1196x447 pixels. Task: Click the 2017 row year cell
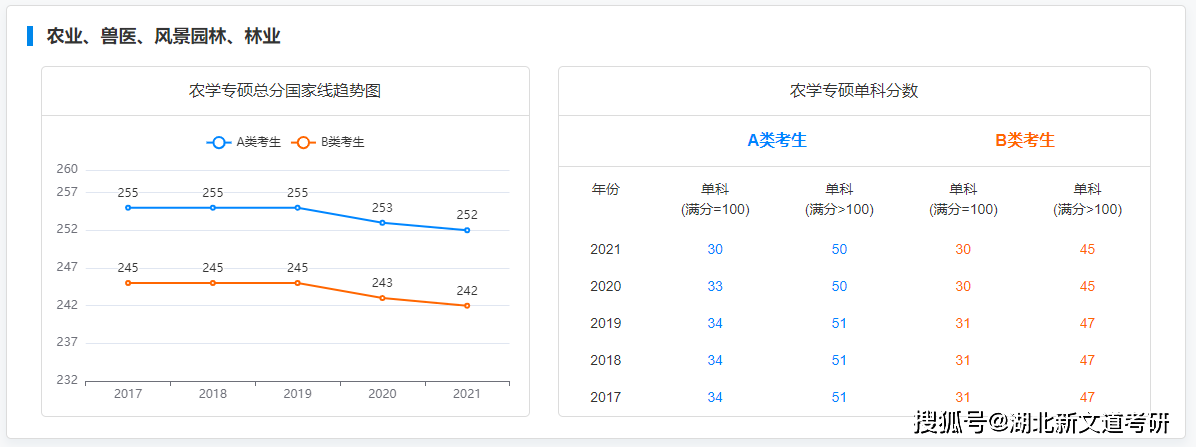605,397
